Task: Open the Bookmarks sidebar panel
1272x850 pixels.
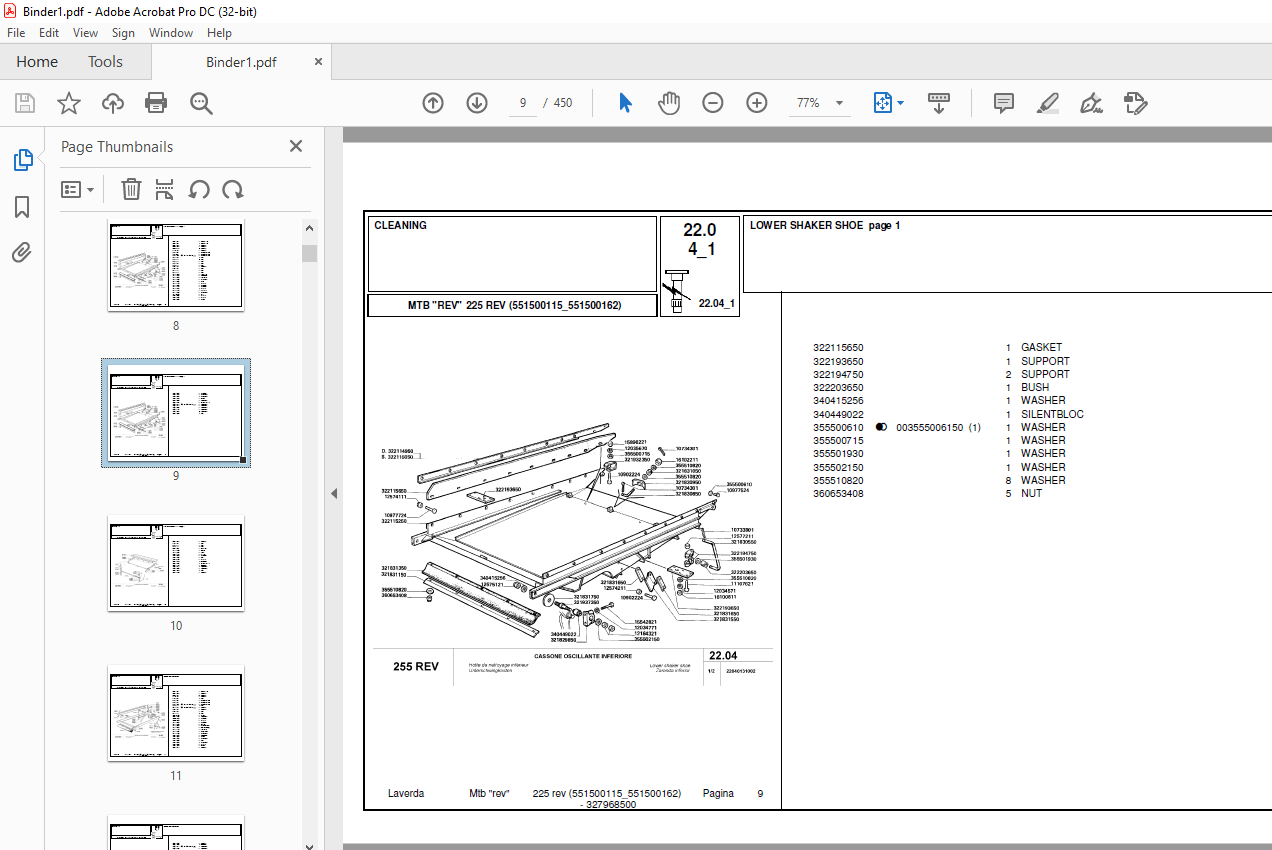Action: pos(22,207)
